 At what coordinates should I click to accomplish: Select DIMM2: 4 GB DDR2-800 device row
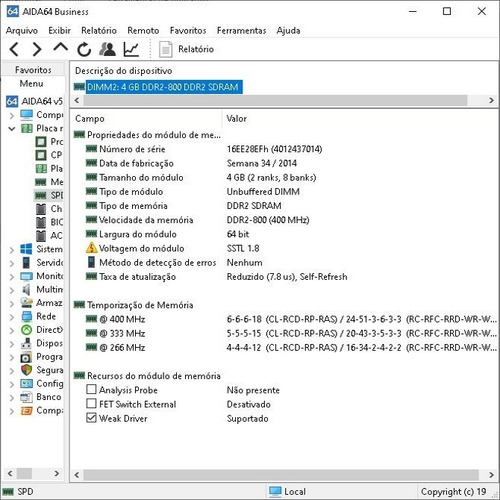(158, 87)
